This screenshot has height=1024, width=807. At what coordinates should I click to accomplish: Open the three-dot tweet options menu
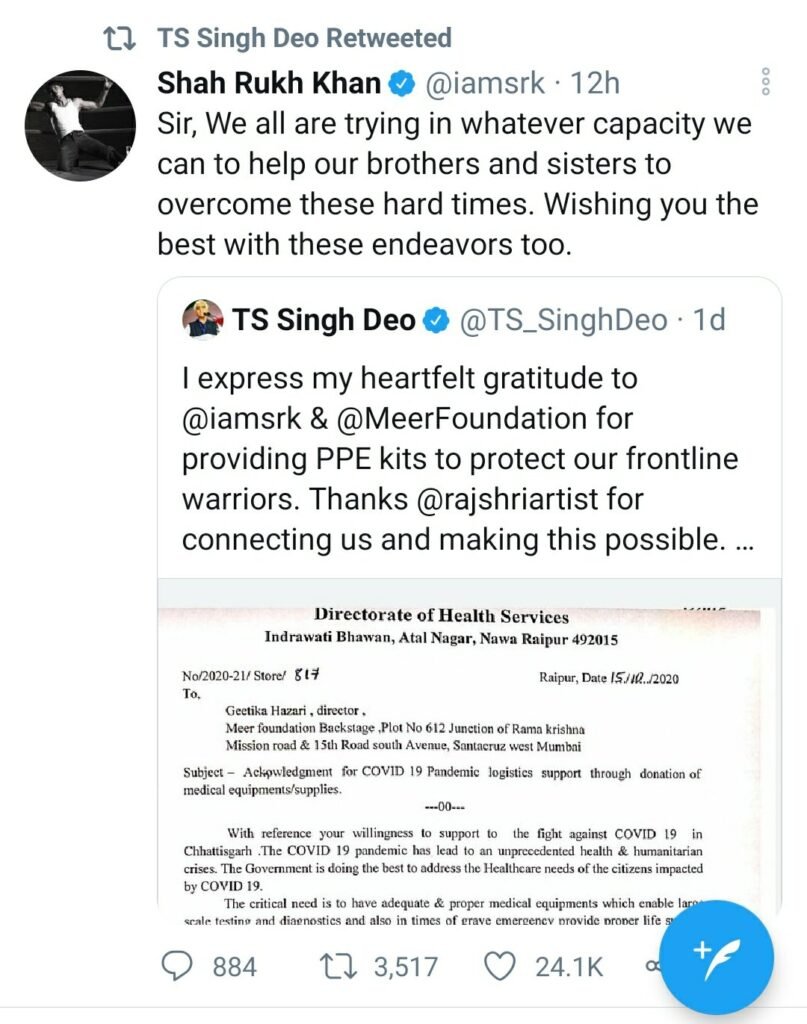click(x=767, y=82)
